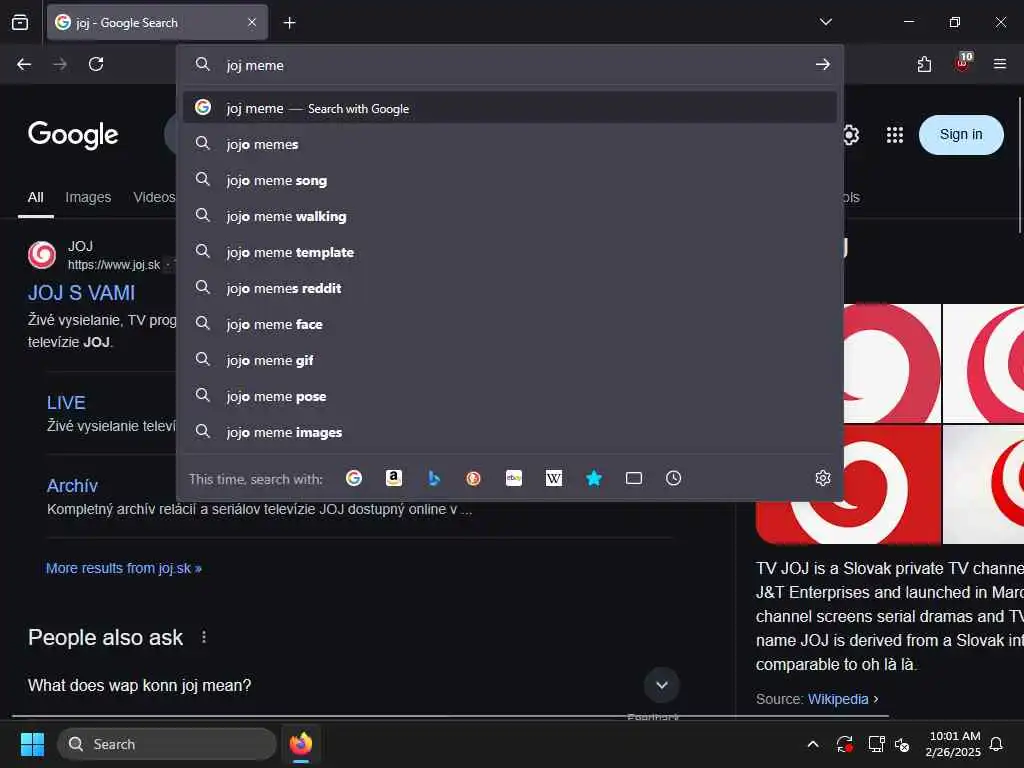Choose the 'jojo memes reddit' suggestion
The width and height of the screenshot is (1024, 768).
click(x=509, y=287)
